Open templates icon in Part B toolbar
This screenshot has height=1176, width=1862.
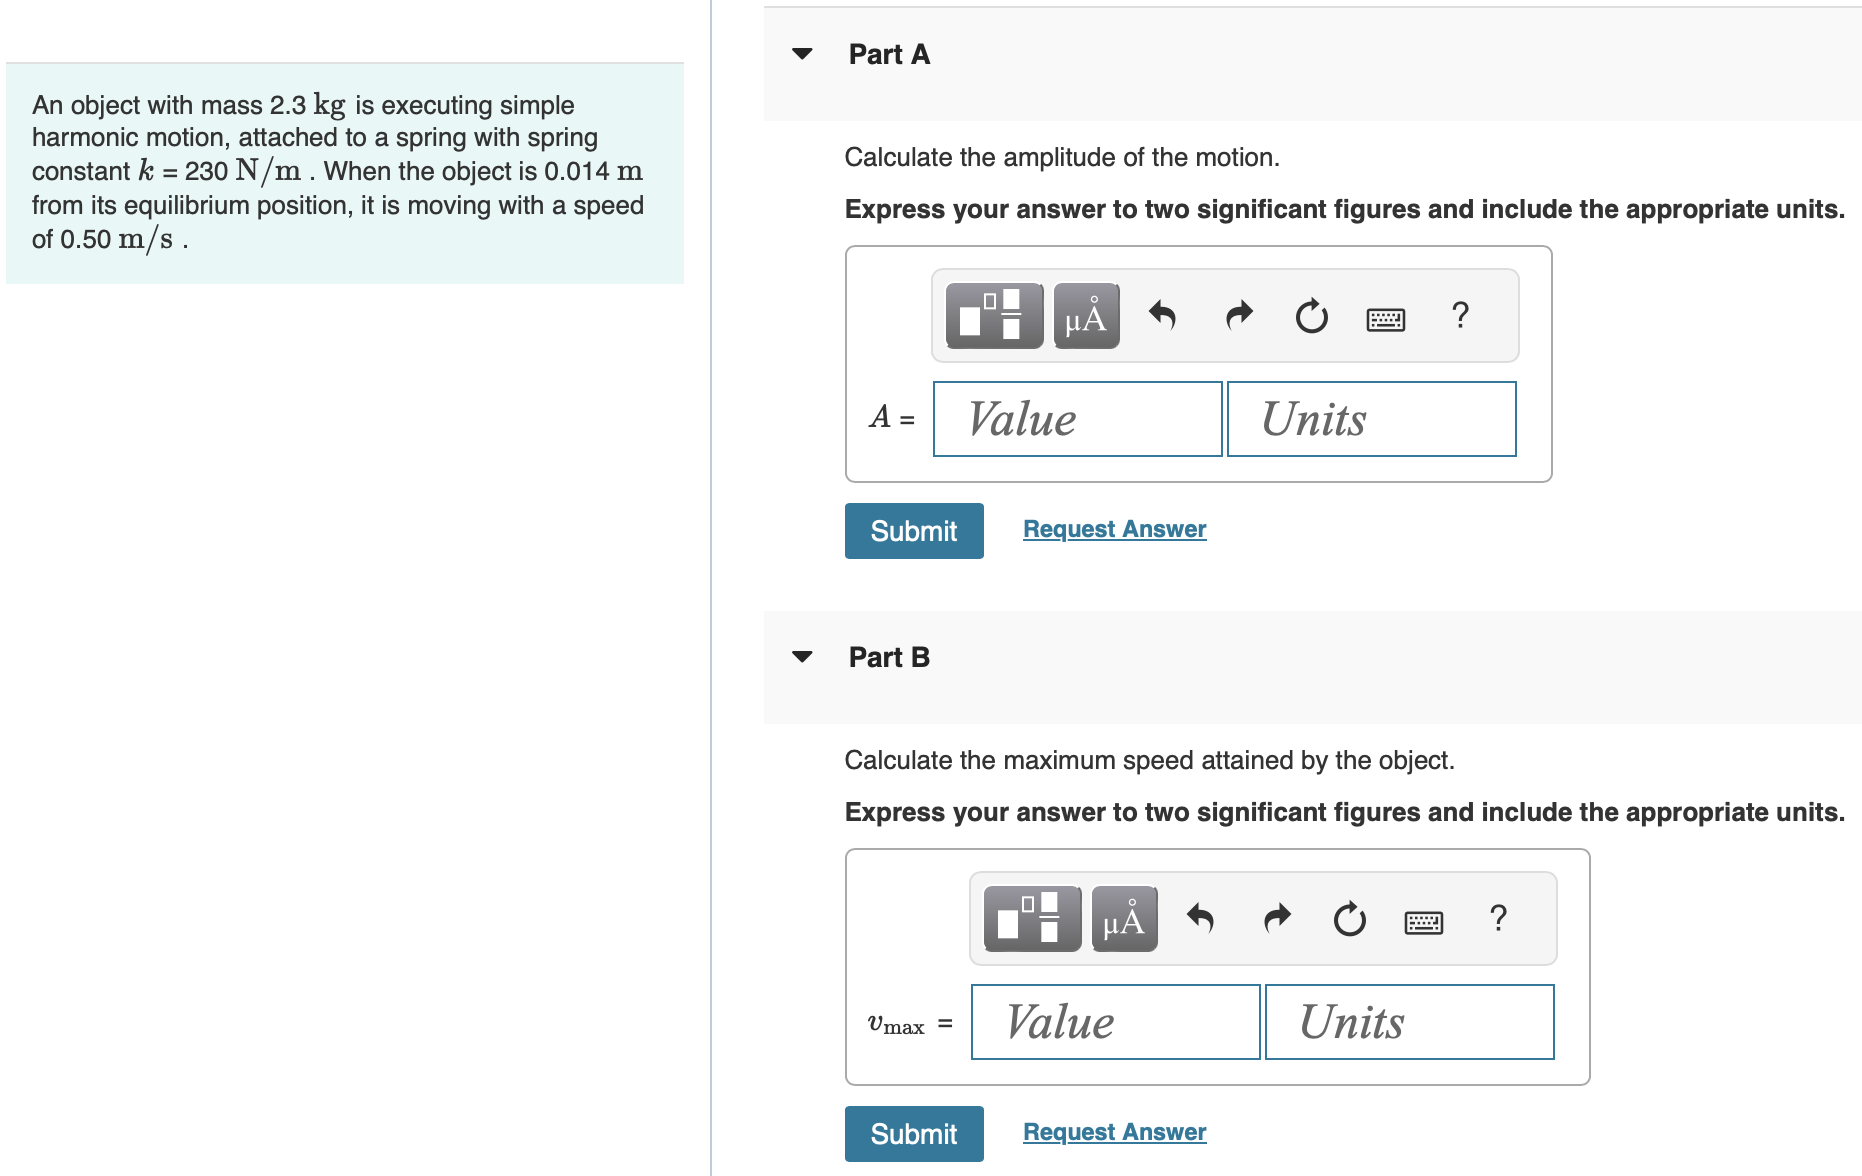click(x=1032, y=919)
